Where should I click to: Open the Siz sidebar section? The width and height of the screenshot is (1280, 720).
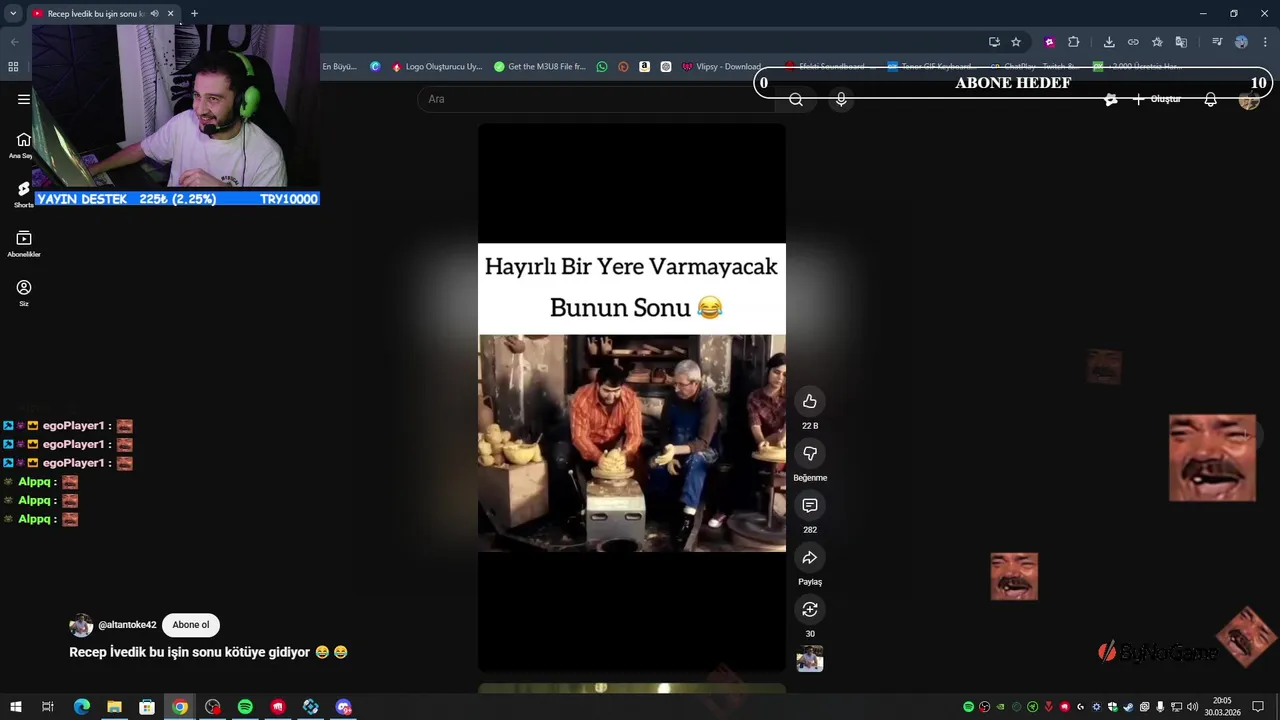click(23, 292)
